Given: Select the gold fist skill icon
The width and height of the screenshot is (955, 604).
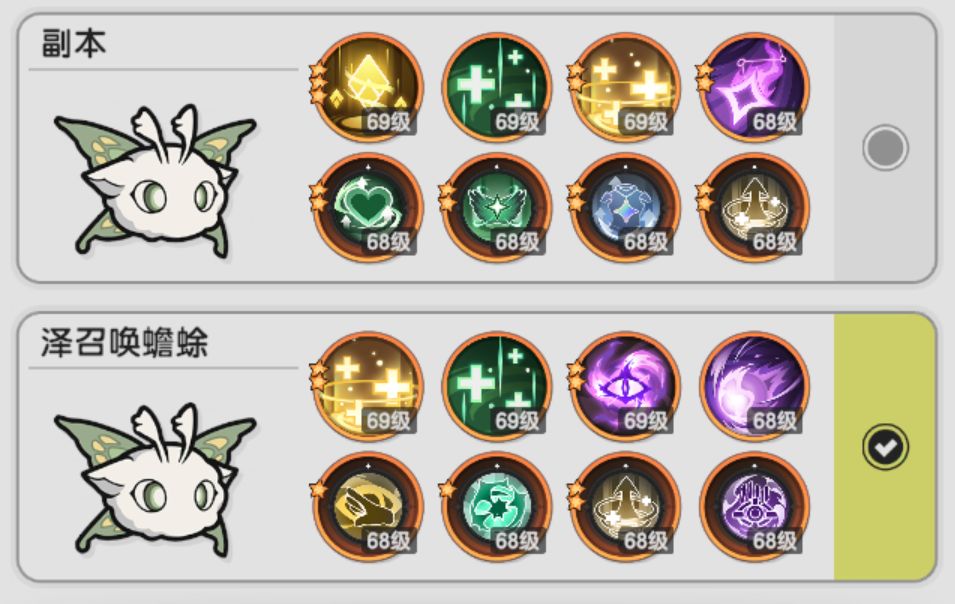Looking at the screenshot, I should tap(369, 507).
